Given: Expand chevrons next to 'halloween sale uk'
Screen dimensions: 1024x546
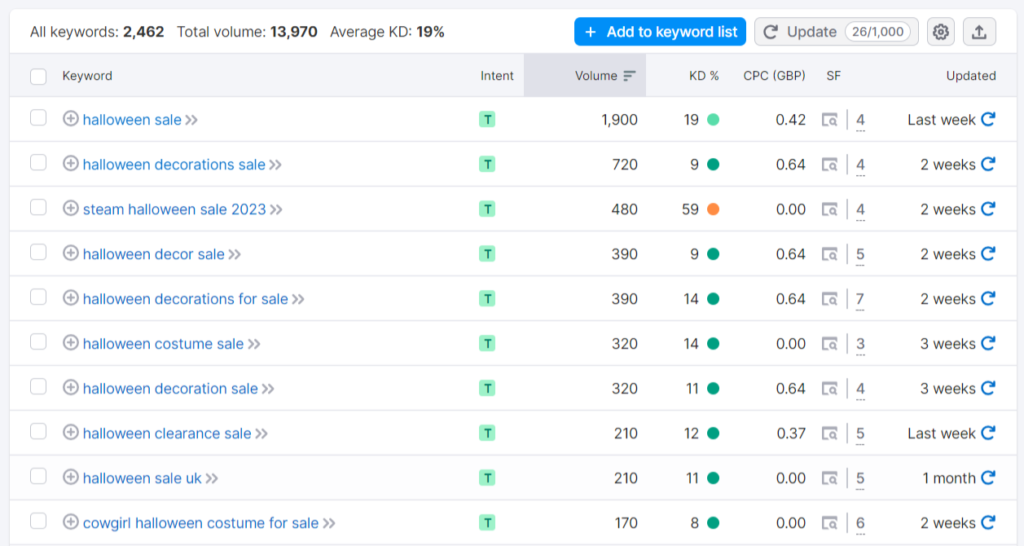Looking at the screenshot, I should point(212,478).
